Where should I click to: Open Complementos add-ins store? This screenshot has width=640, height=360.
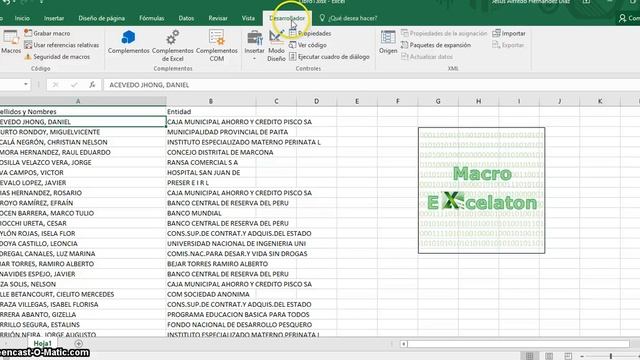[129, 42]
